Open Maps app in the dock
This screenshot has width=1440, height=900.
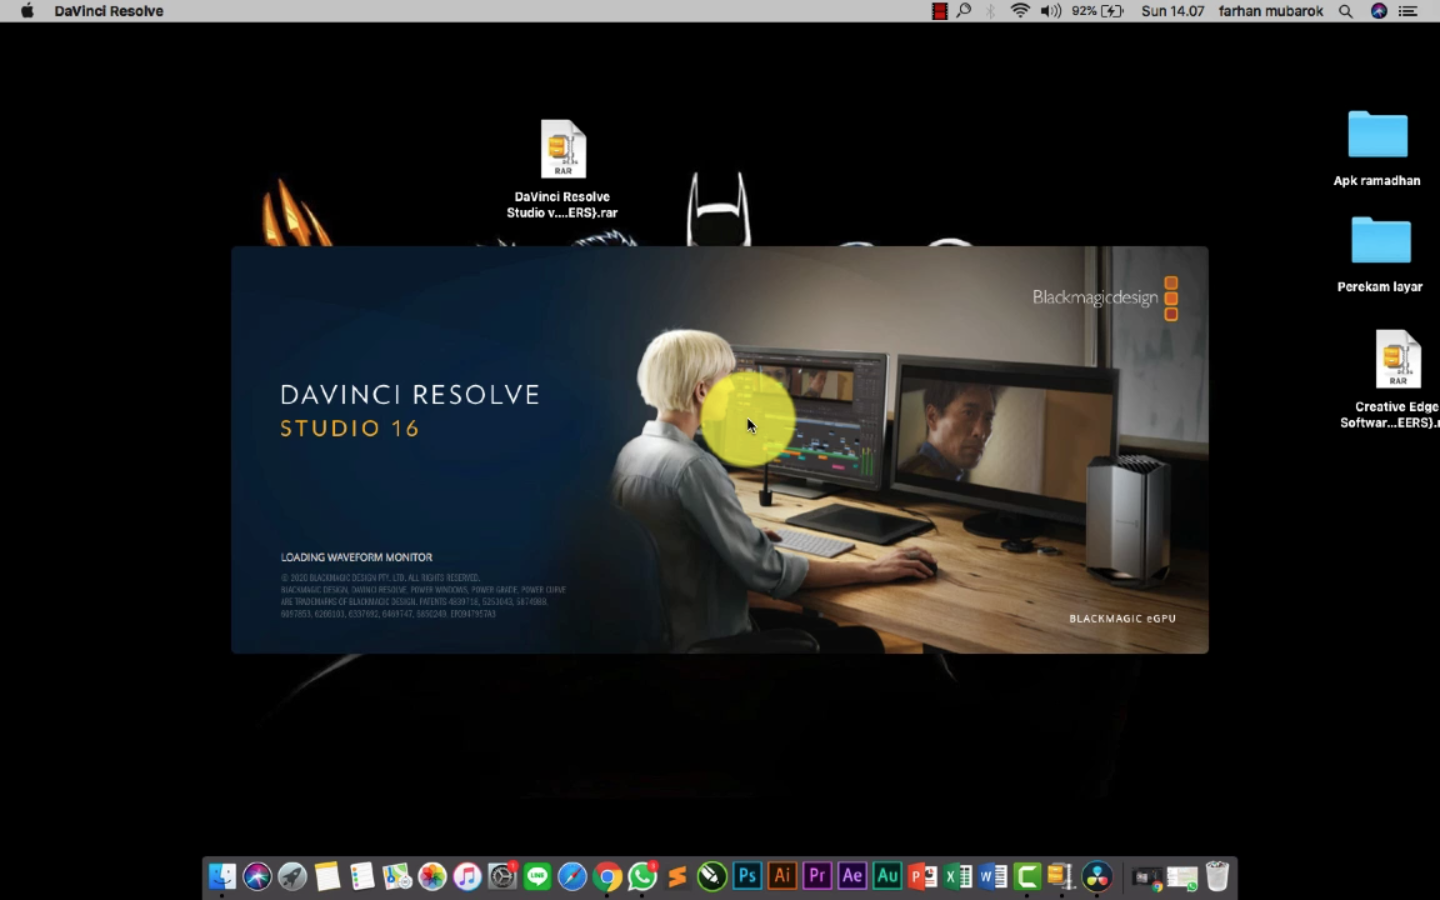point(397,877)
